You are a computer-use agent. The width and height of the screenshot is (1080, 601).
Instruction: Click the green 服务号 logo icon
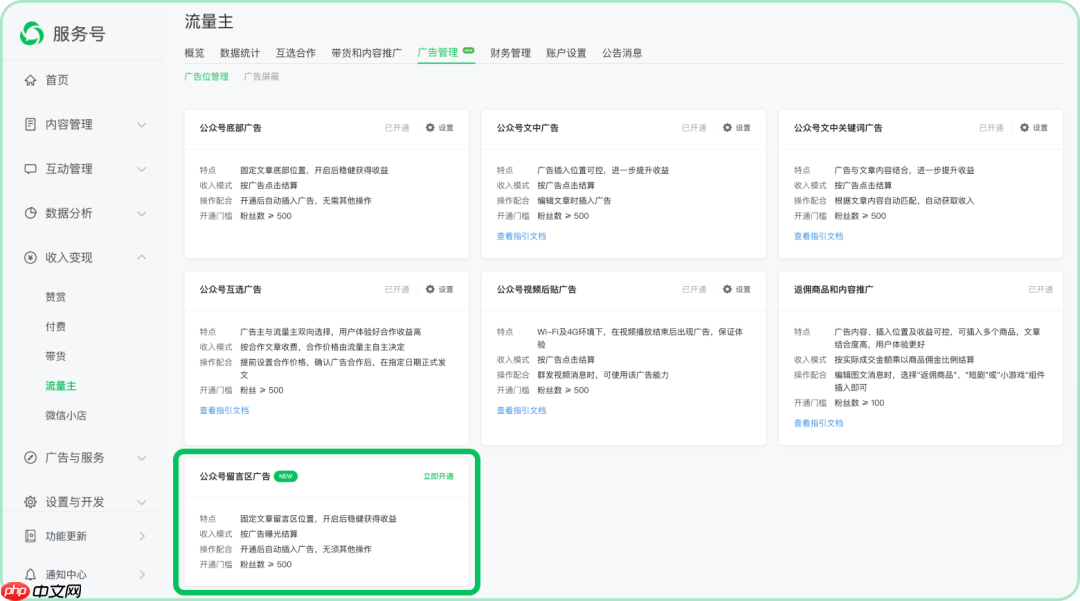pyautogui.click(x=29, y=31)
